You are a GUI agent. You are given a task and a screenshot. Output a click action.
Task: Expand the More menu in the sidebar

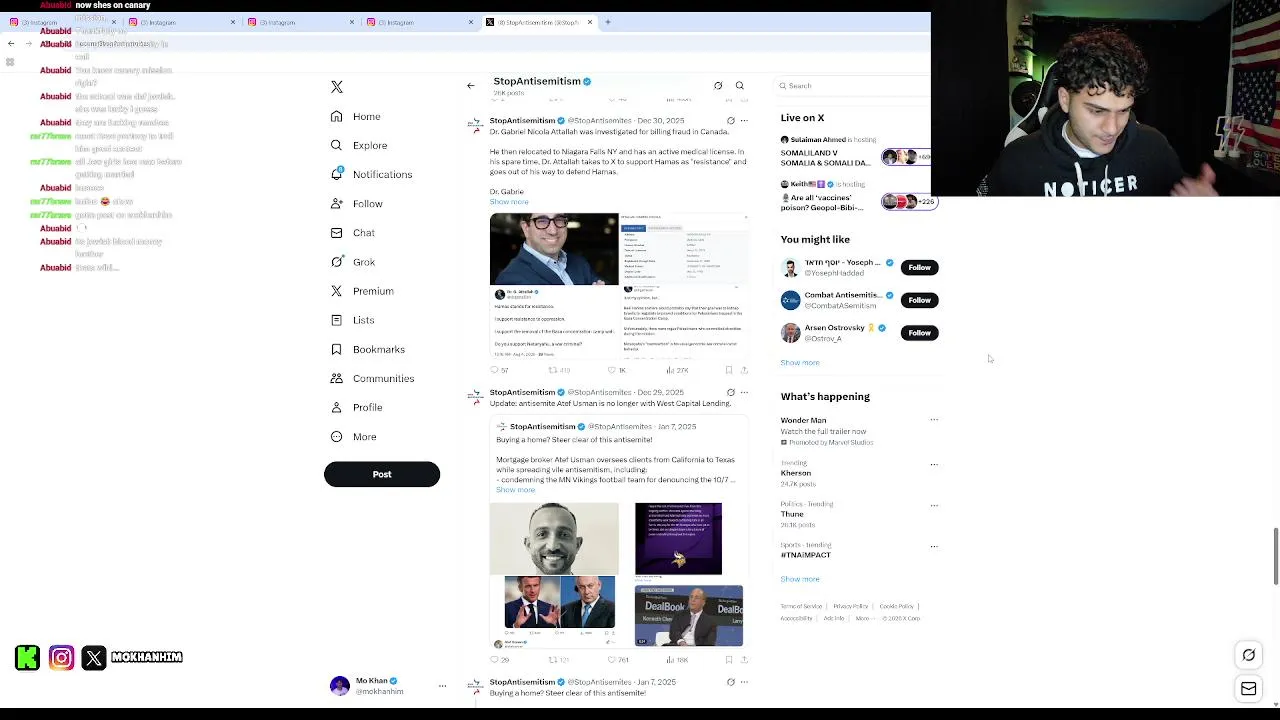point(353,437)
